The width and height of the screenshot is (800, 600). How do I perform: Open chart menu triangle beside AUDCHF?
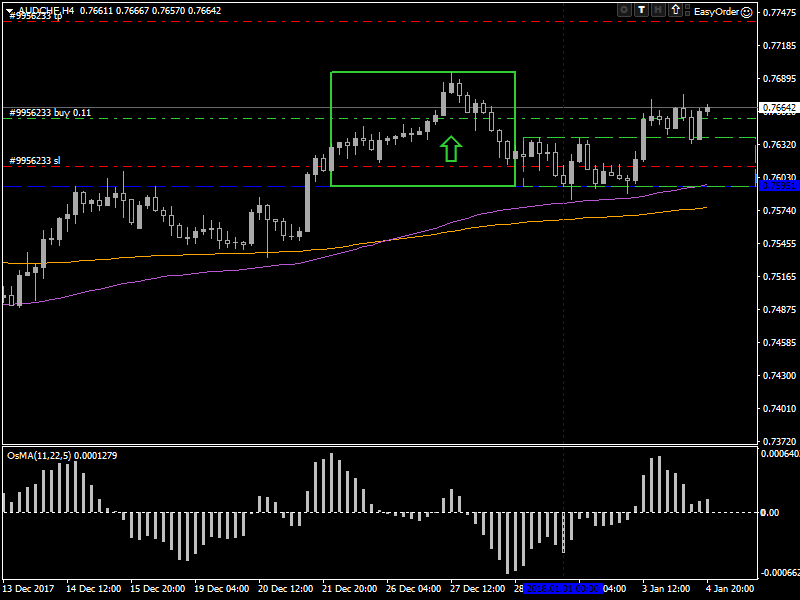point(9,11)
